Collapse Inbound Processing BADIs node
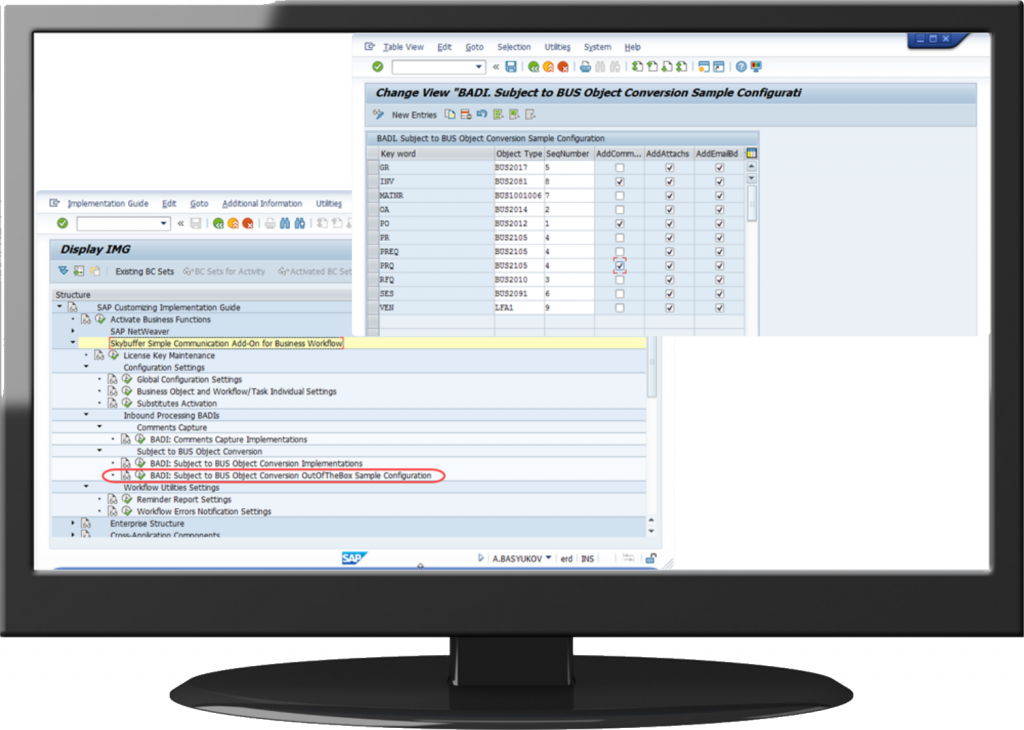 [86, 414]
